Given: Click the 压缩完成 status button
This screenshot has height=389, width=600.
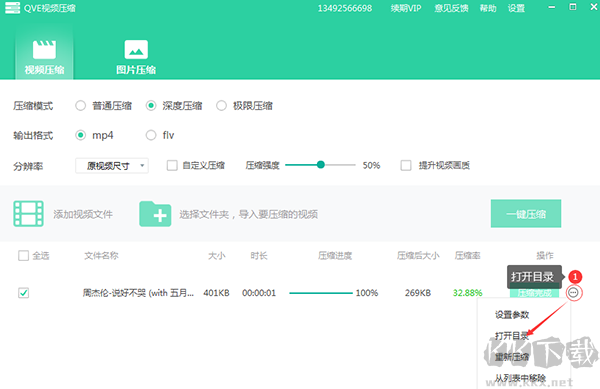Looking at the screenshot, I should [x=534, y=293].
